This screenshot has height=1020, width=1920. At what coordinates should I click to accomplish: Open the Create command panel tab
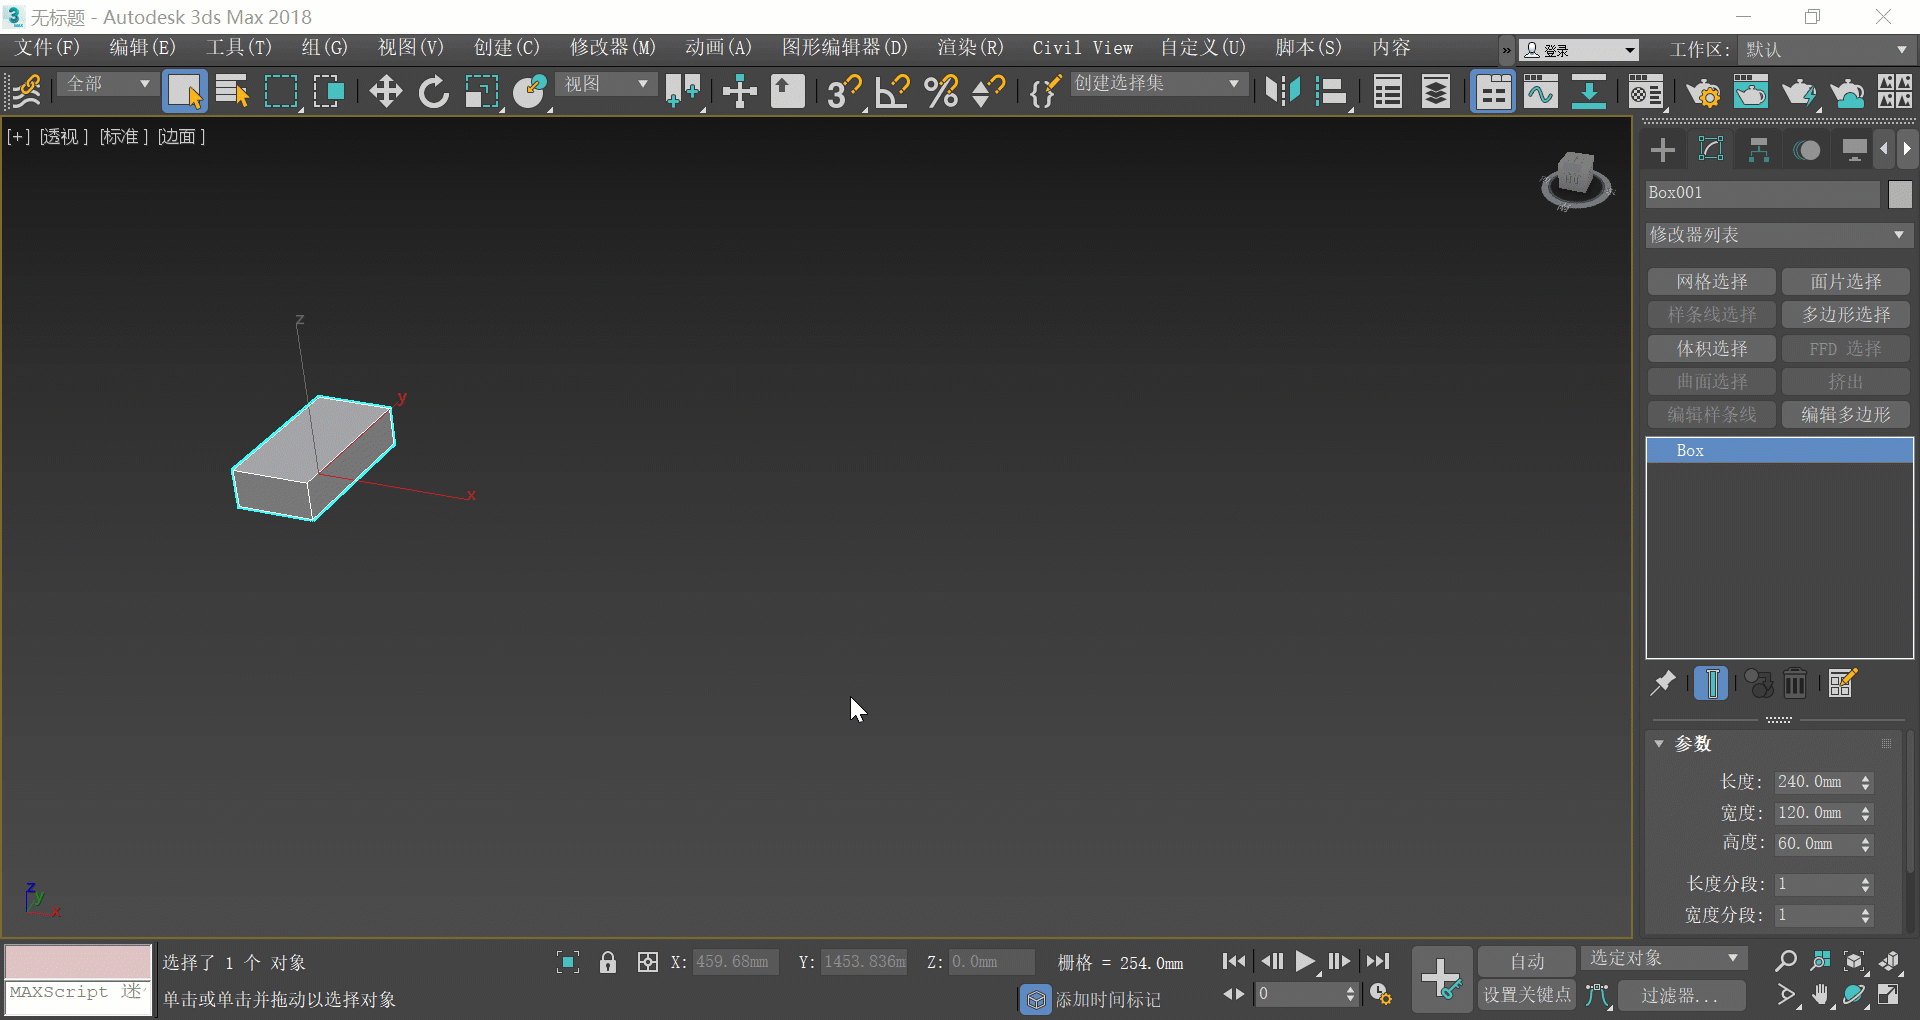pos(1663,150)
